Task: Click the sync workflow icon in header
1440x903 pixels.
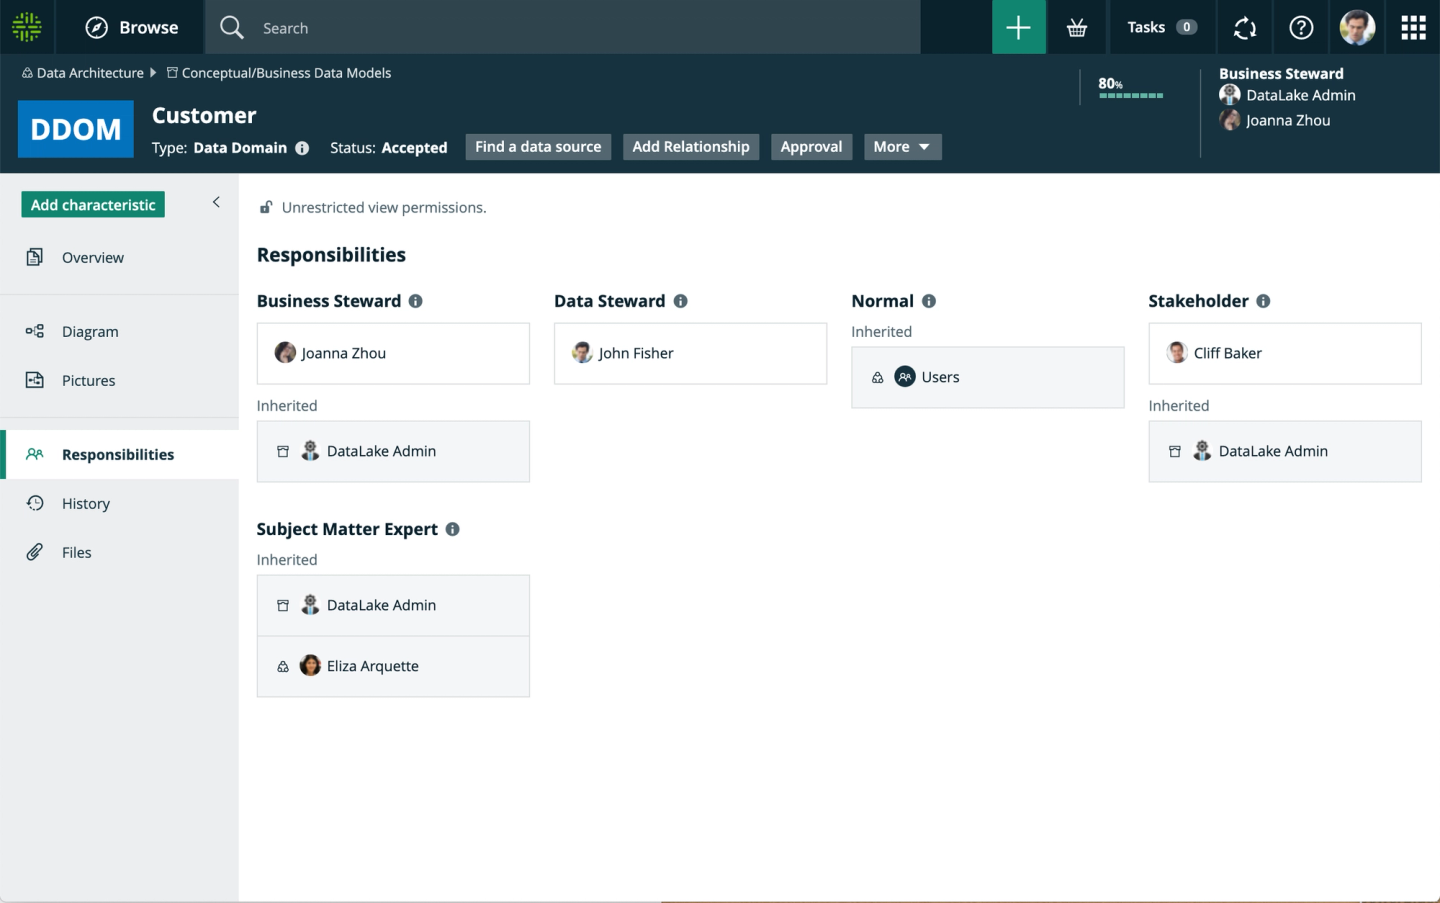Action: point(1244,28)
